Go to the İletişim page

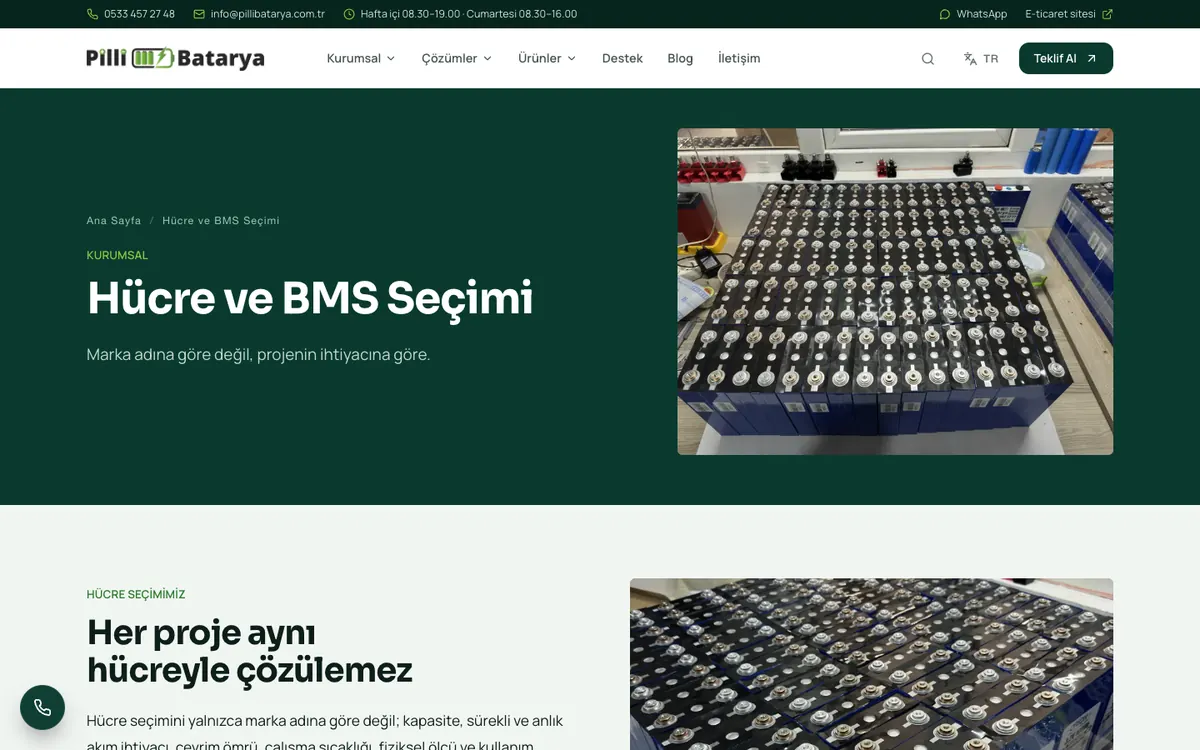click(x=739, y=58)
